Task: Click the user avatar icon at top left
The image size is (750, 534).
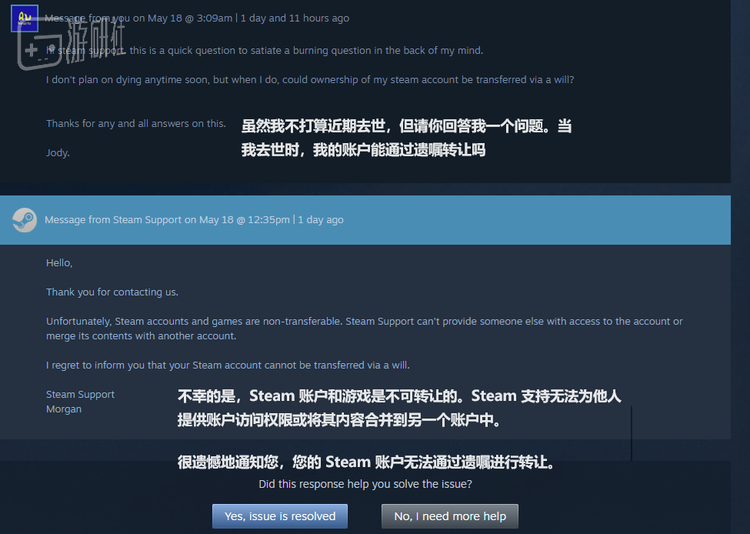Action: (24, 18)
